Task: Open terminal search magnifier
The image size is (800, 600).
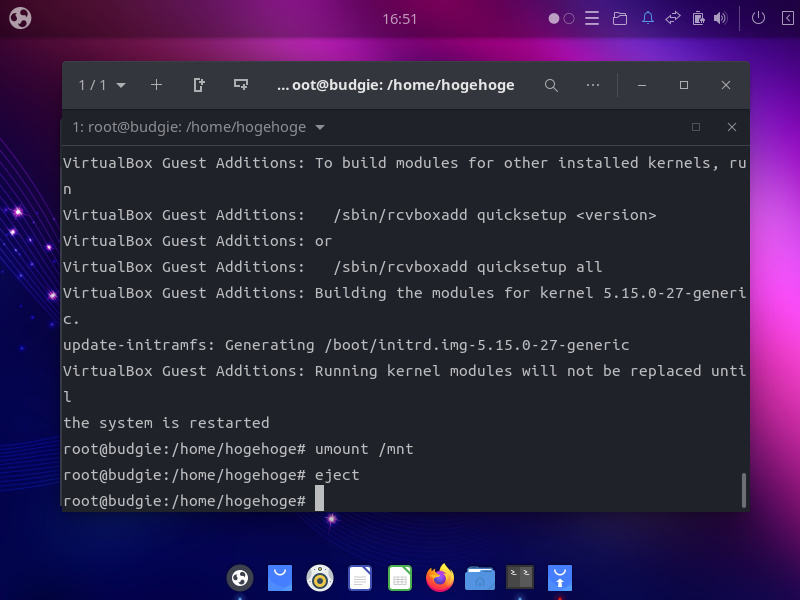Action: point(551,85)
